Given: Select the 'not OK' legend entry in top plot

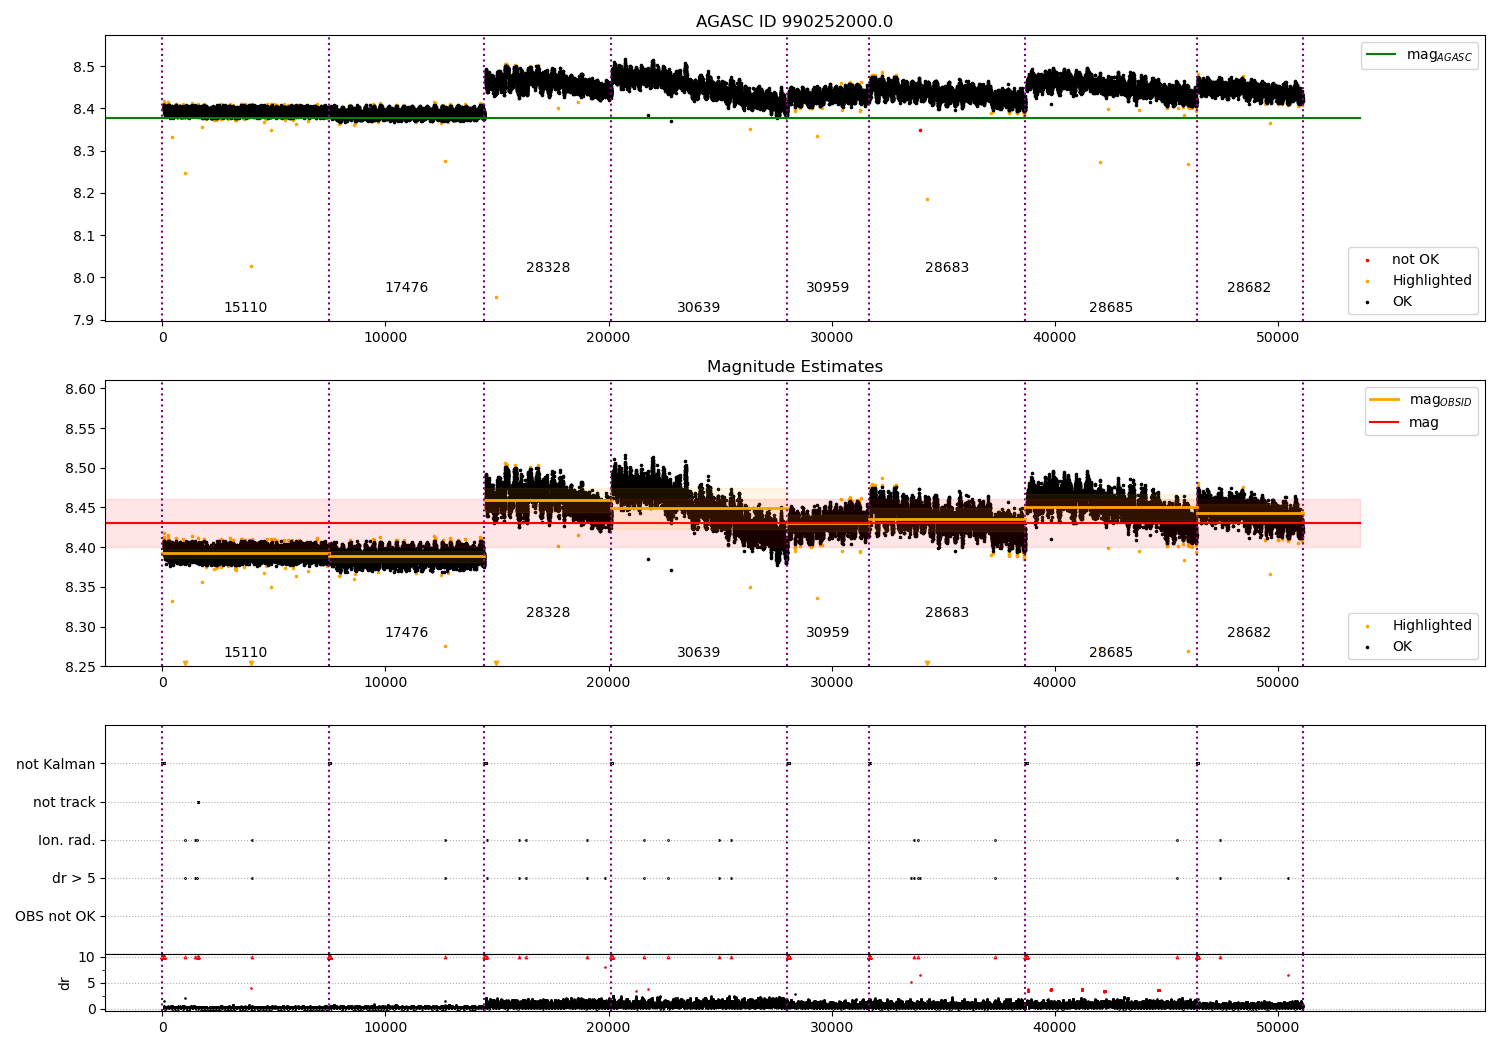Looking at the screenshot, I should pos(1415,260).
